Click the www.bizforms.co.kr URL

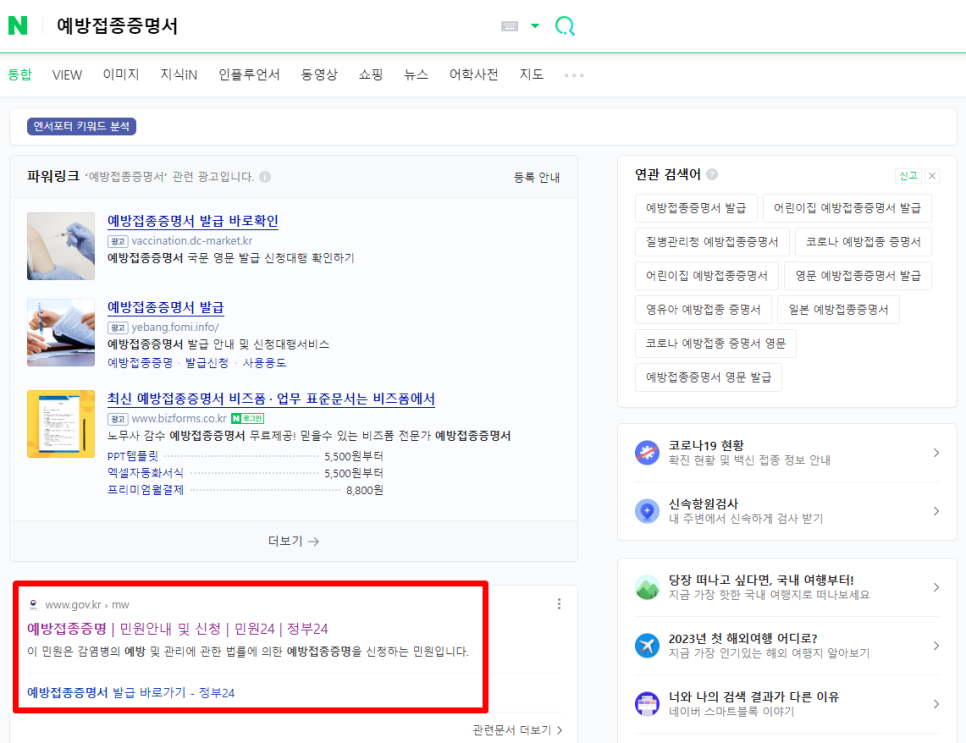[x=179, y=418]
